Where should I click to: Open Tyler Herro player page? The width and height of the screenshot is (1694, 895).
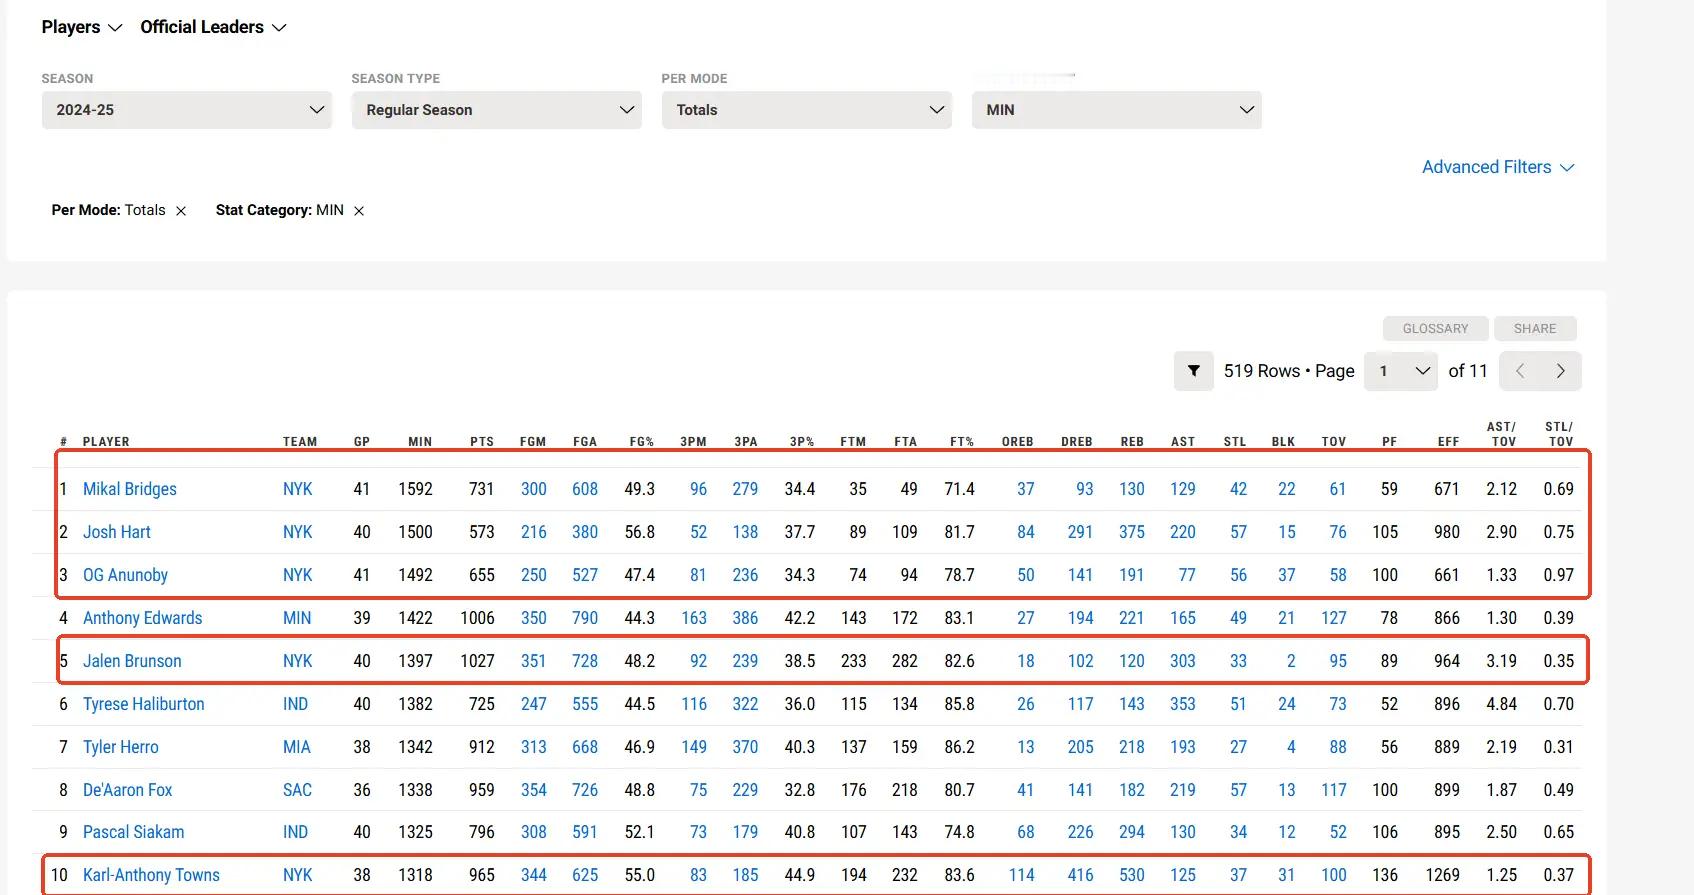[120, 747]
